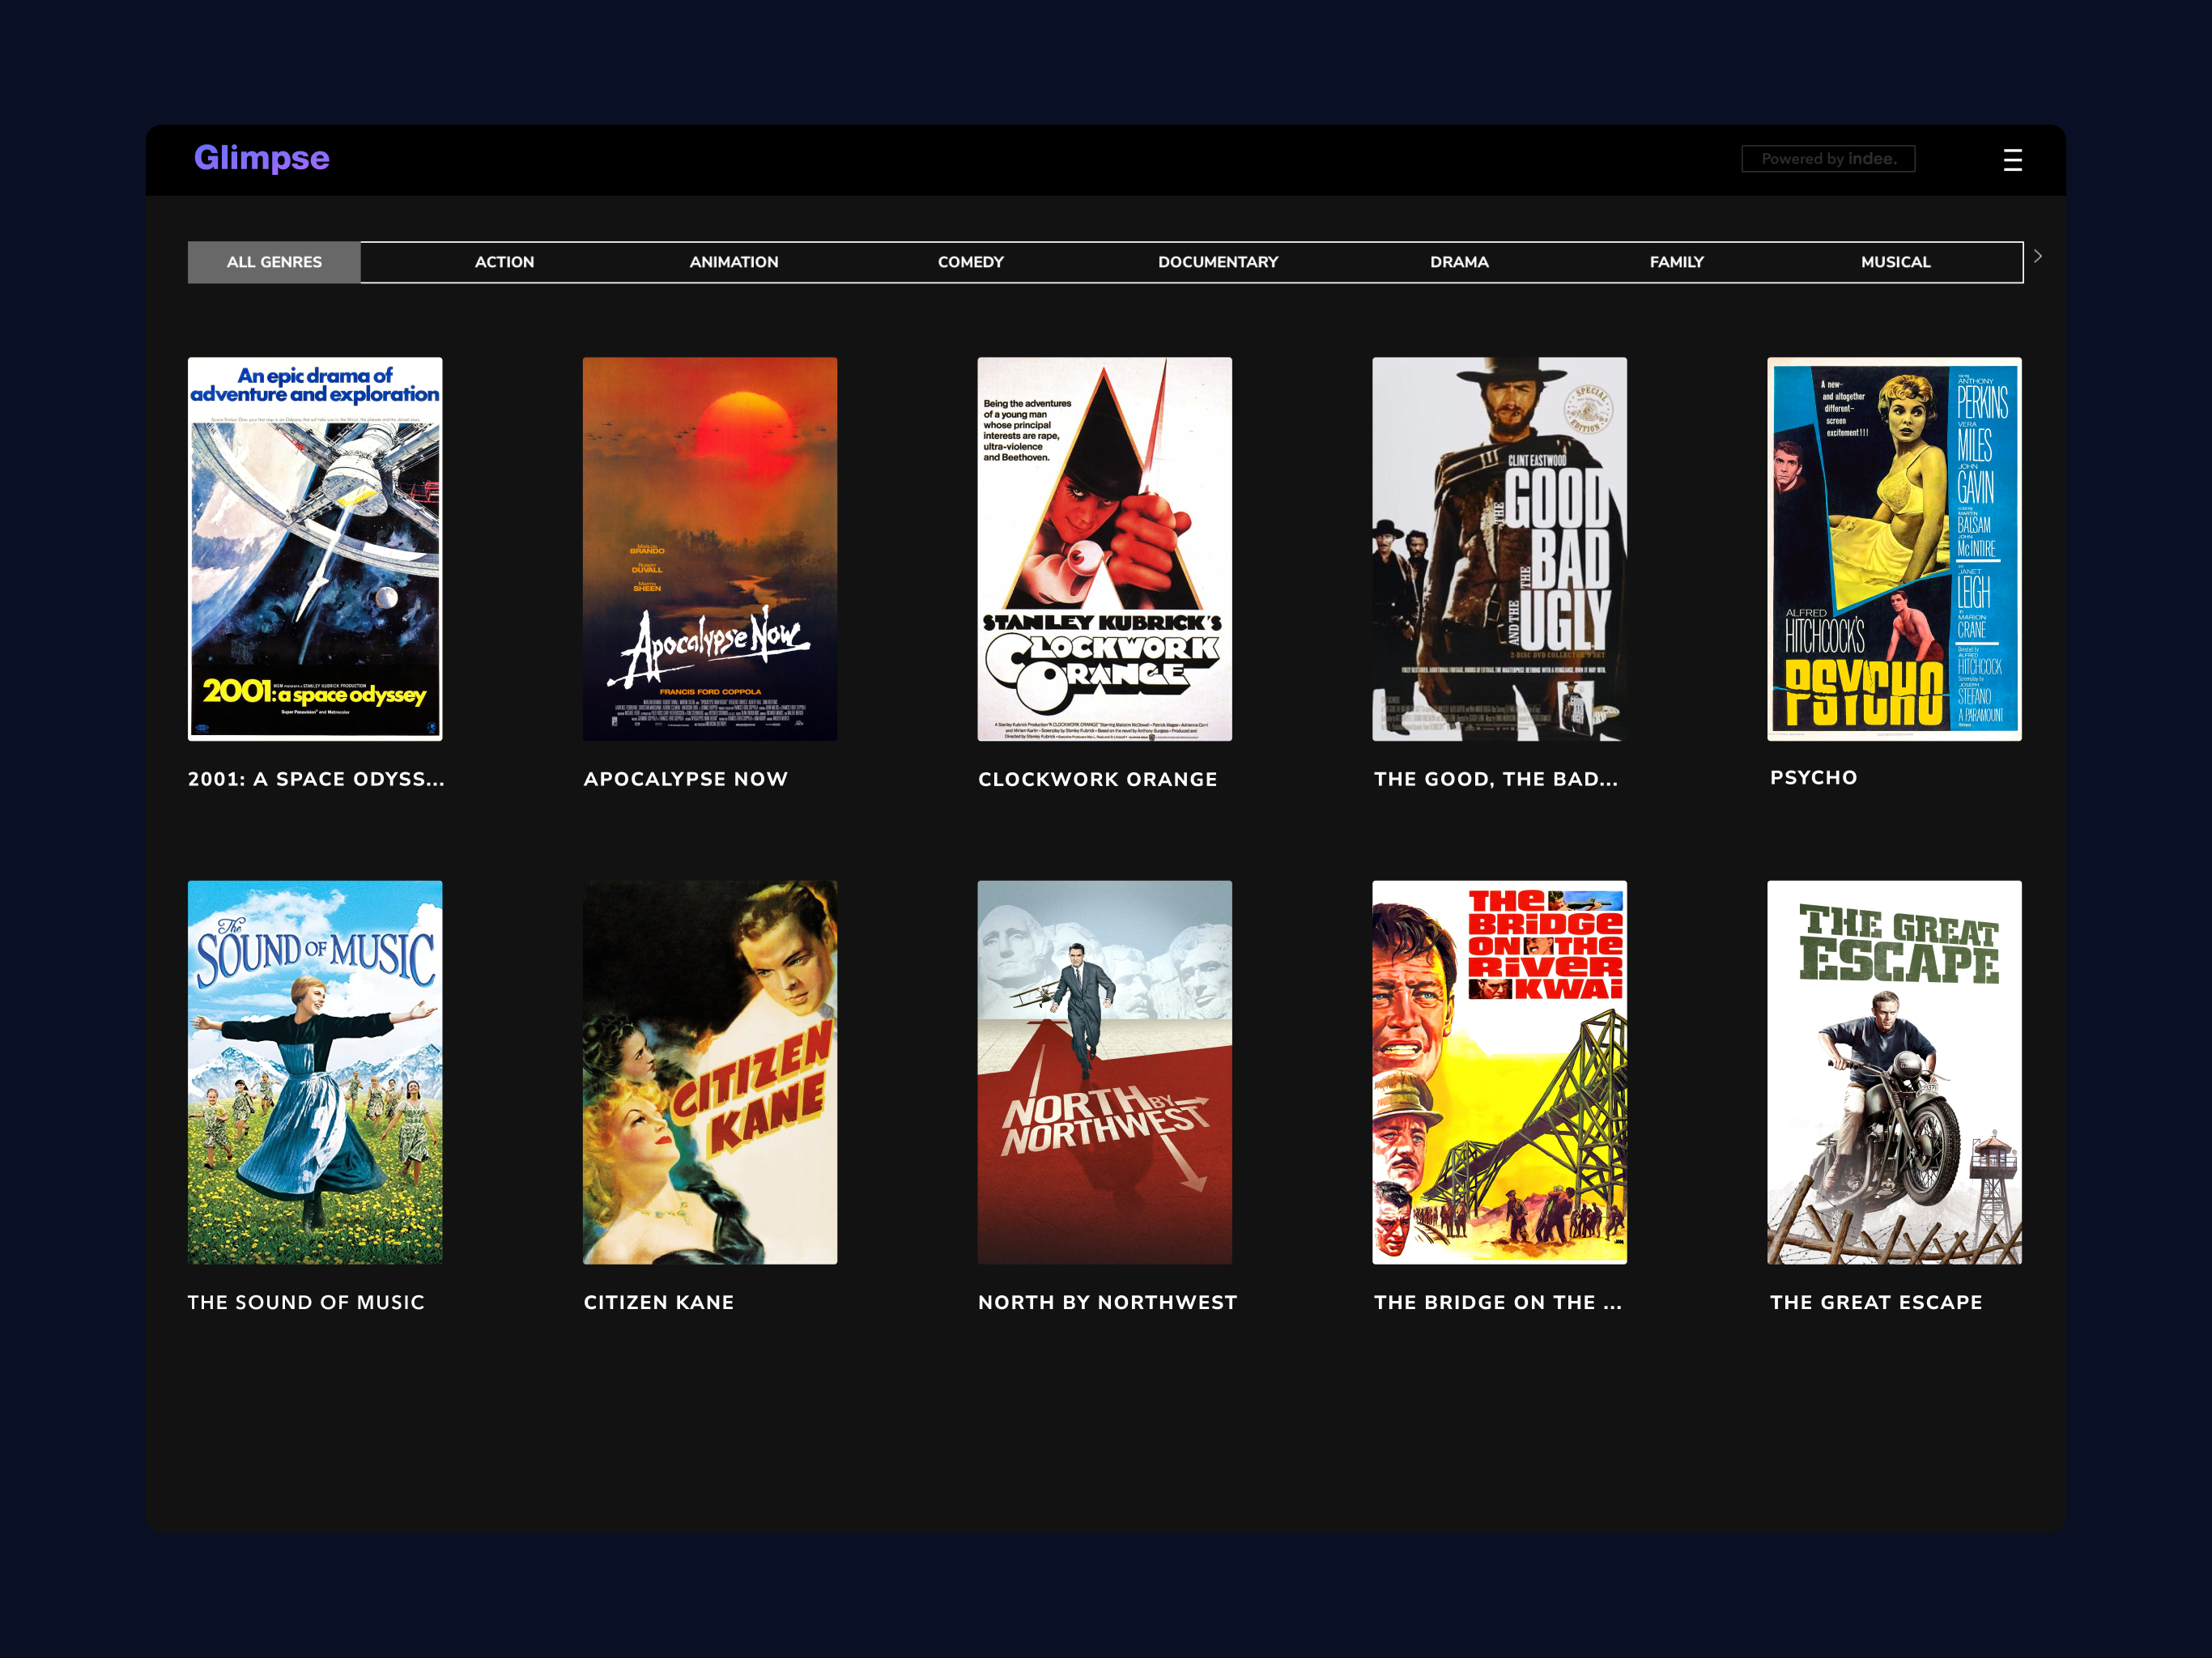Open The Great Escape poster
2212x1658 pixels.
(x=1894, y=1072)
